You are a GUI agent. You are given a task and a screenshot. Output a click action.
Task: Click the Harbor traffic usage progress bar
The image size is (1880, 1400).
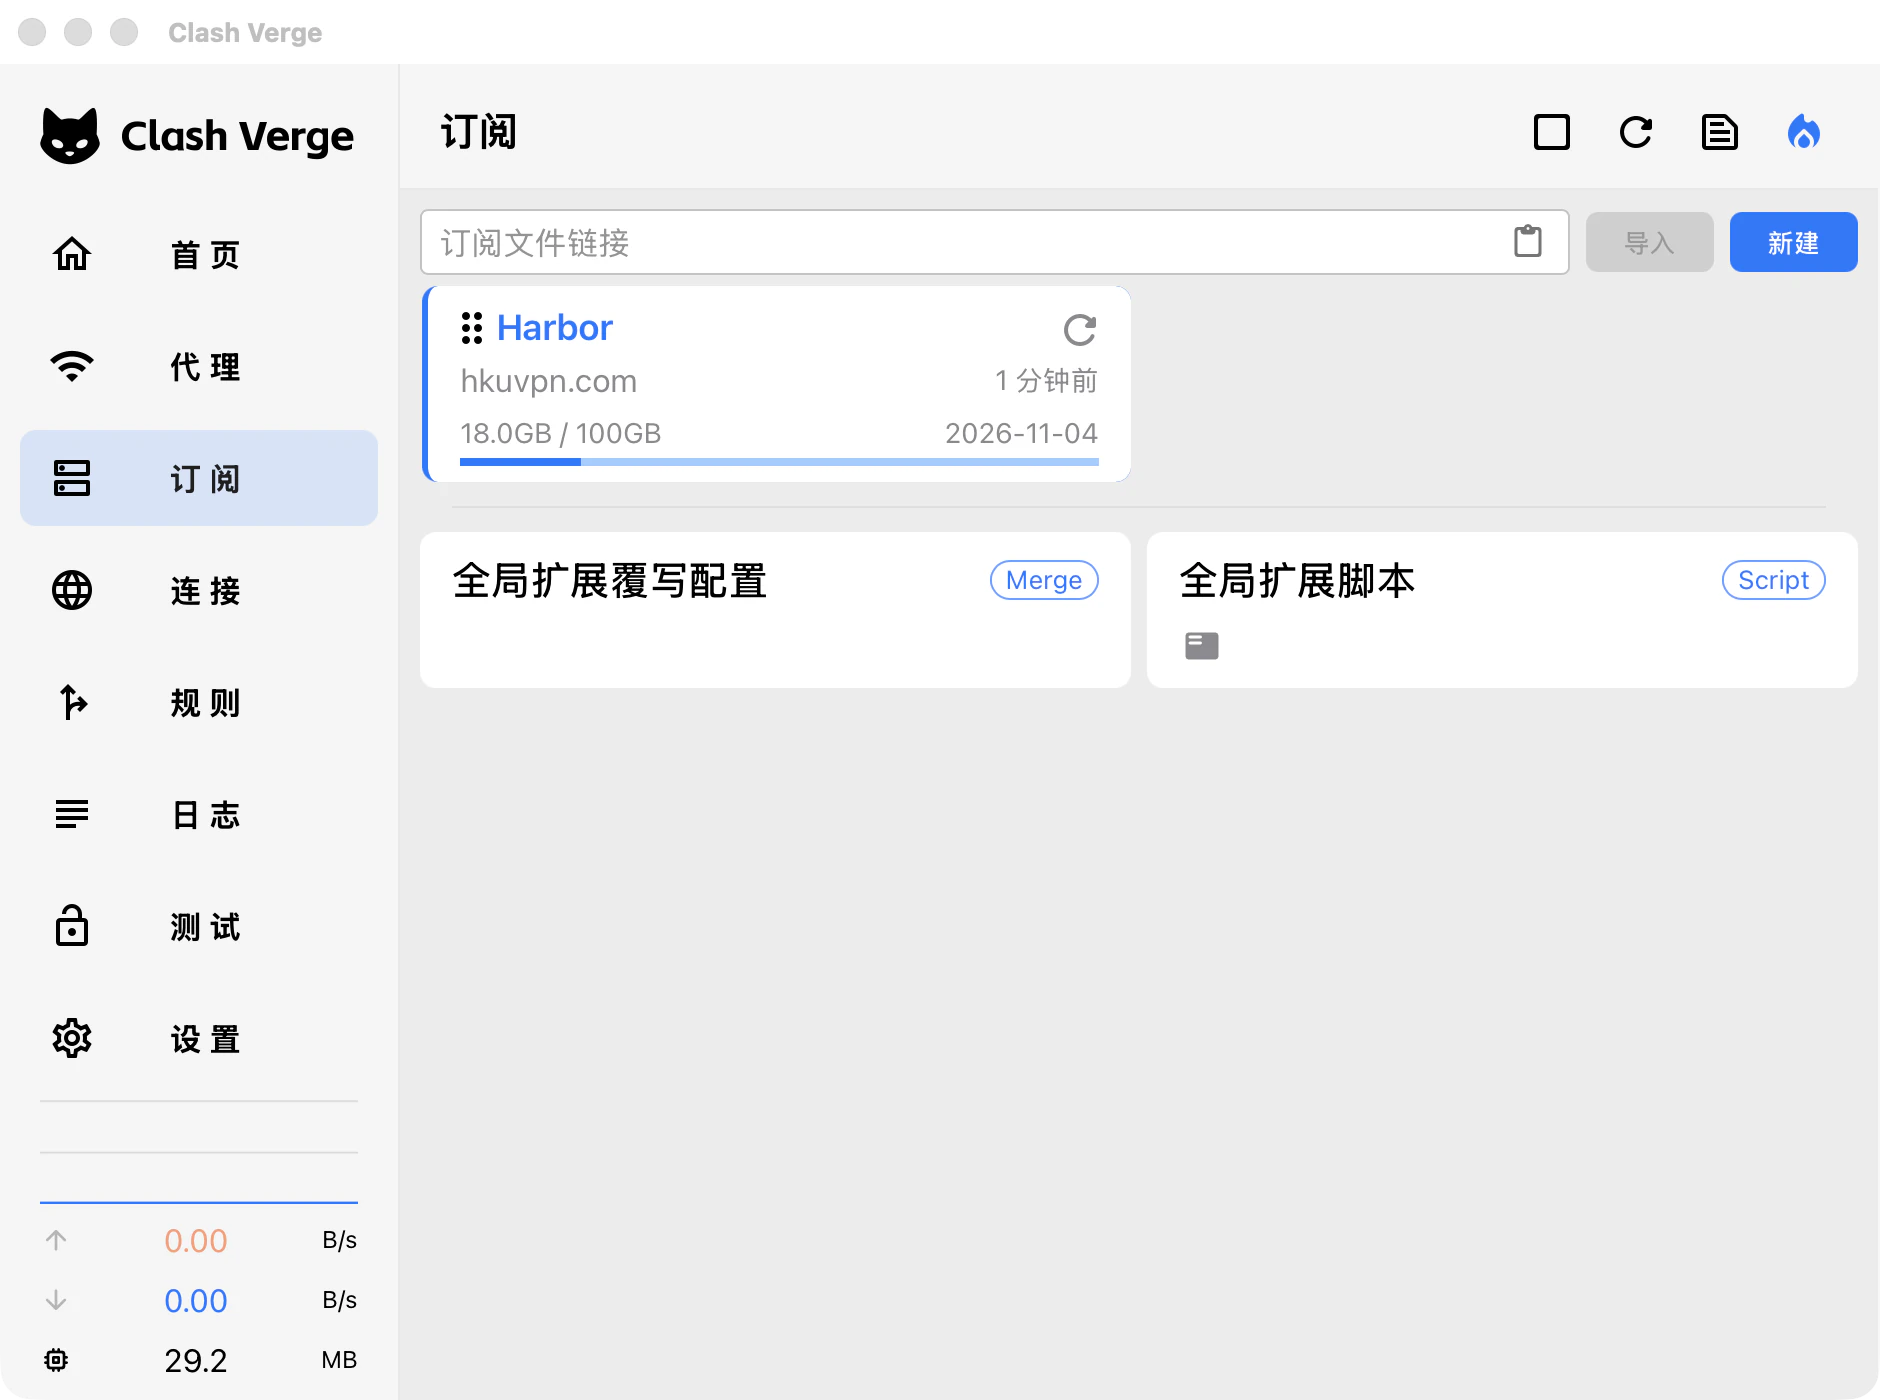779,462
